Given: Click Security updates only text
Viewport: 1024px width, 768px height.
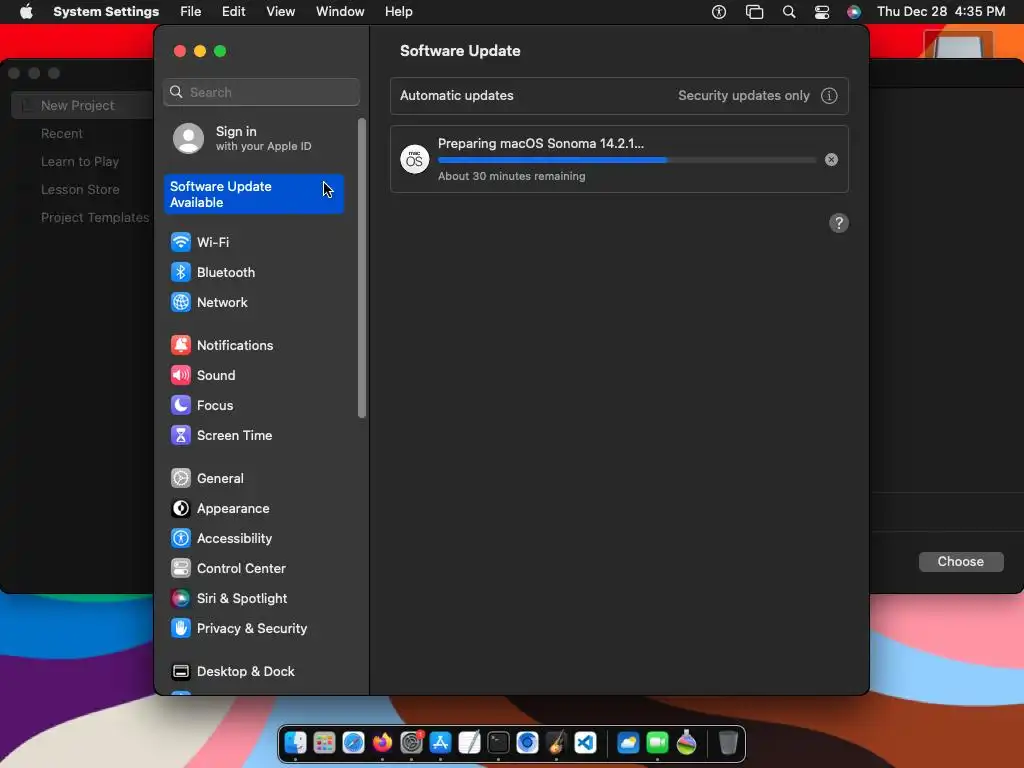Looking at the screenshot, I should click(x=743, y=96).
